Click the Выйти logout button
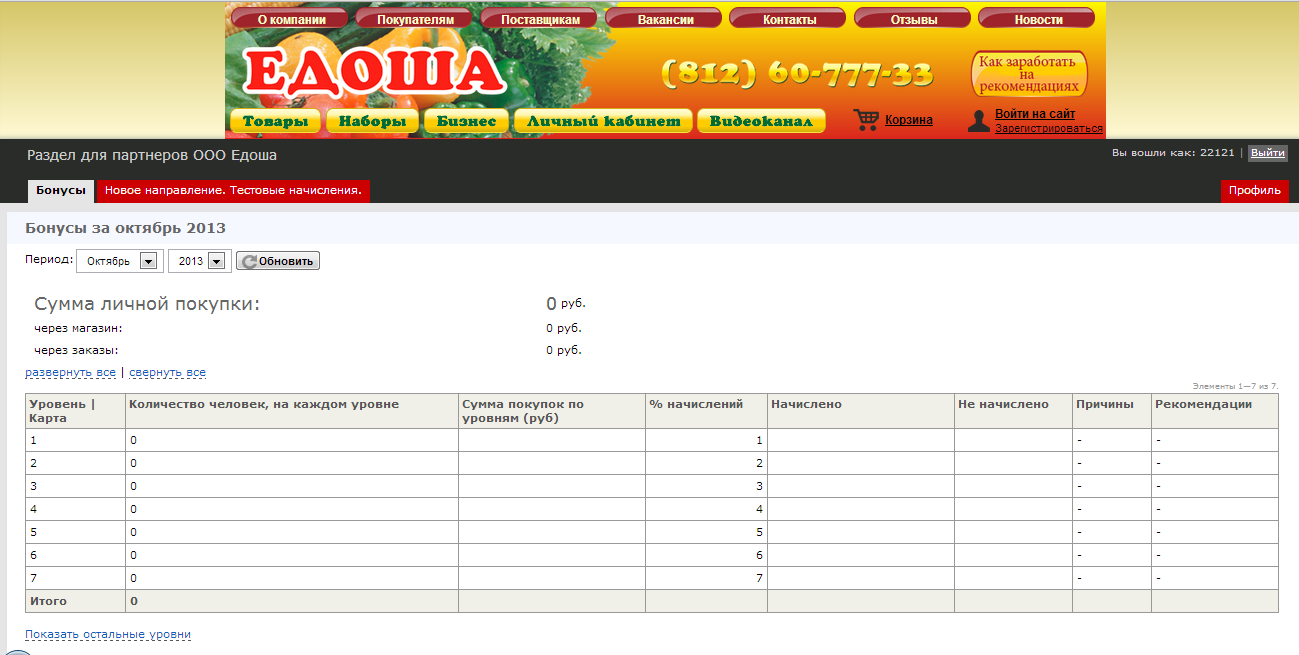Image resolution: width=1299 pixels, height=655 pixels. point(1268,153)
